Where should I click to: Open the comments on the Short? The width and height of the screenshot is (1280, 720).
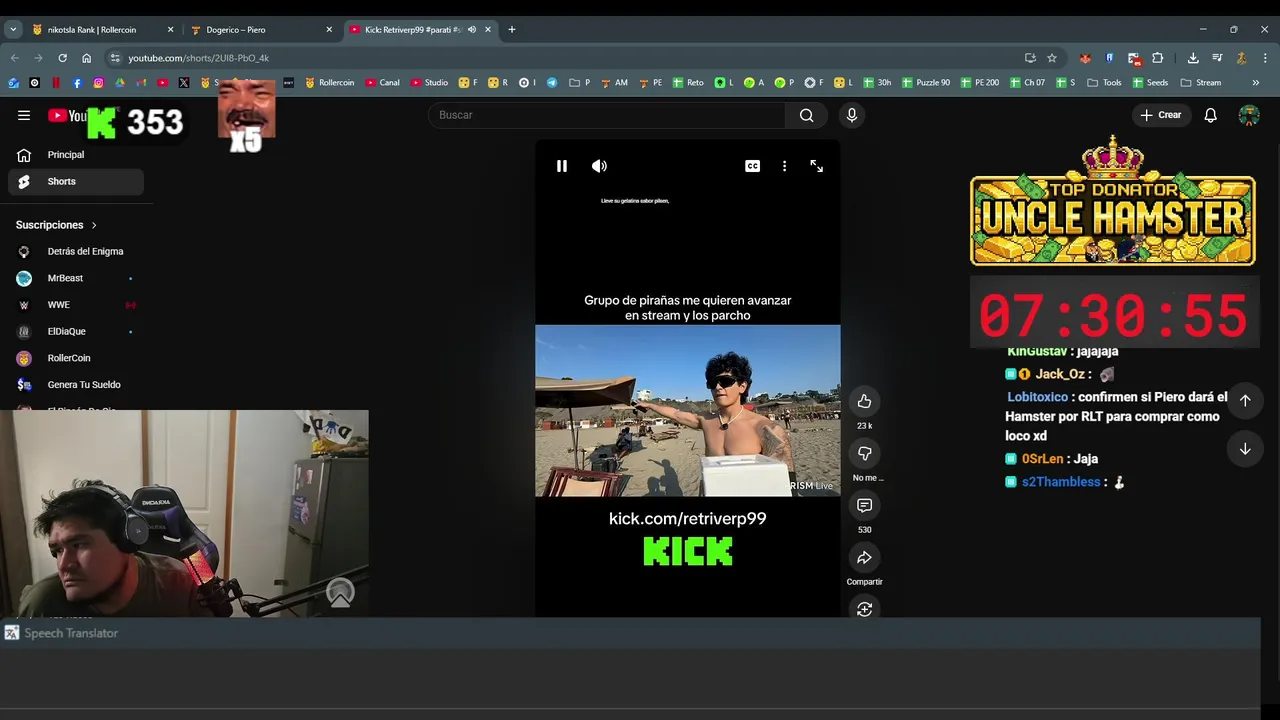click(864, 505)
